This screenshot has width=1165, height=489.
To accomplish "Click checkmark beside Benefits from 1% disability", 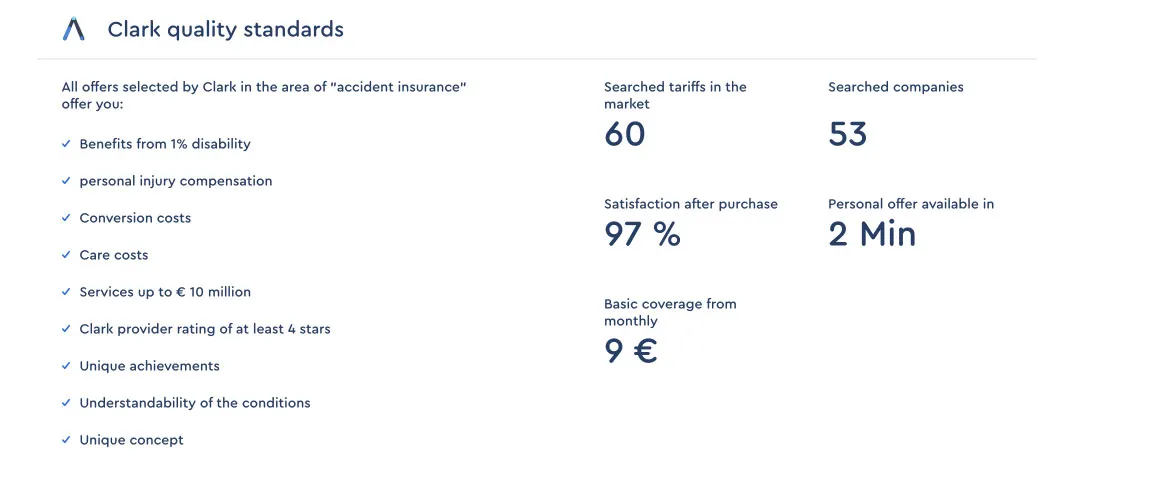I will pos(66,144).
